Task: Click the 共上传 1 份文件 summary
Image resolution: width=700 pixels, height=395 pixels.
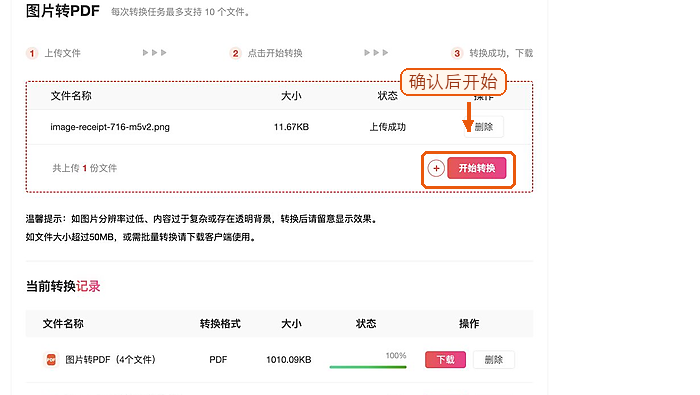Action: 85,168
